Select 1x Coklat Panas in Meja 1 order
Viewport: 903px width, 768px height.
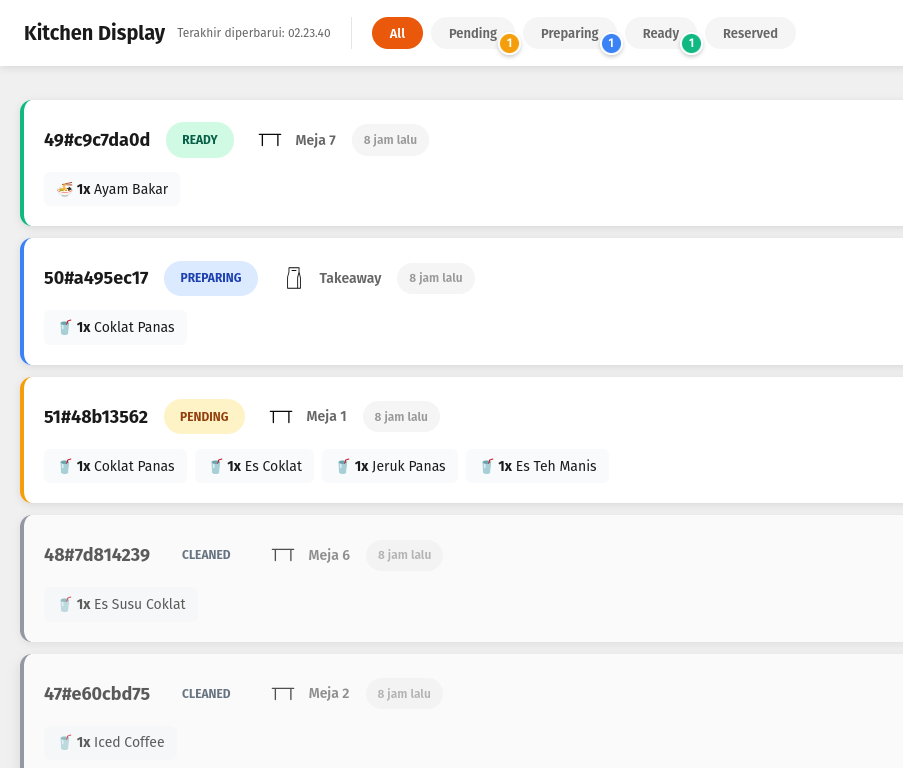115,466
